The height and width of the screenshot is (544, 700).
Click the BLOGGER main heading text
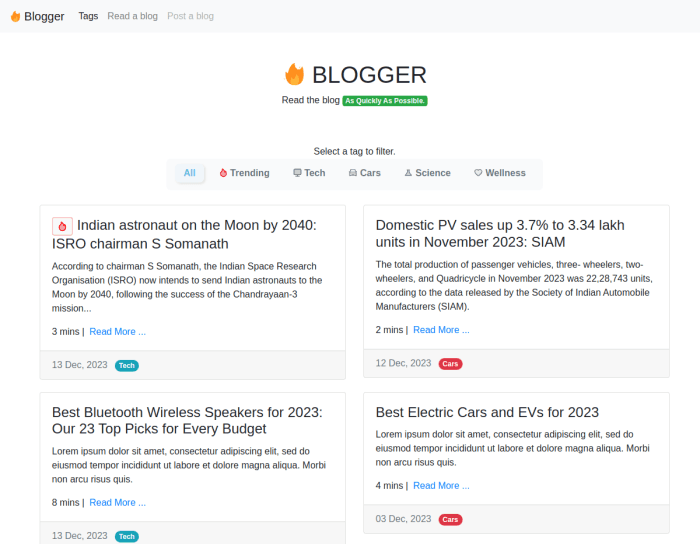pyautogui.click(x=369, y=75)
